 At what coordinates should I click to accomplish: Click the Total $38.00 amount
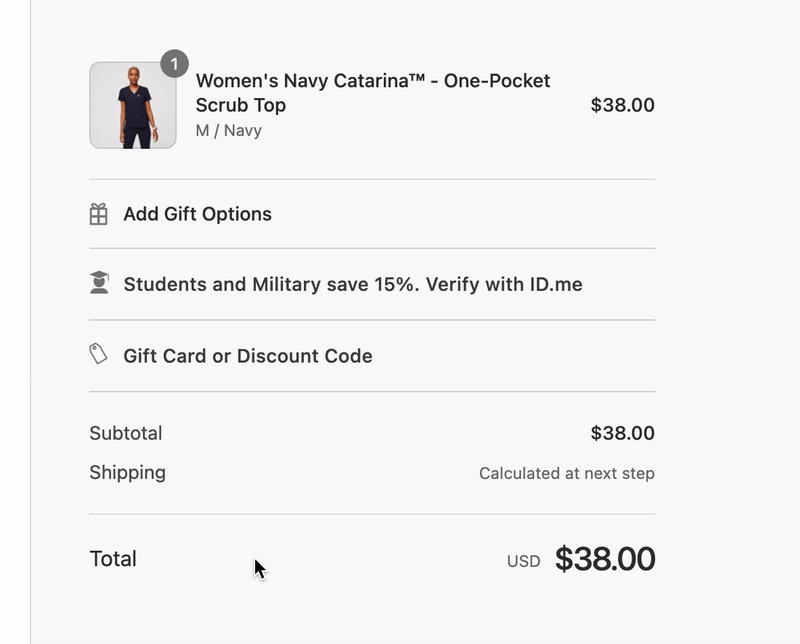point(604,559)
